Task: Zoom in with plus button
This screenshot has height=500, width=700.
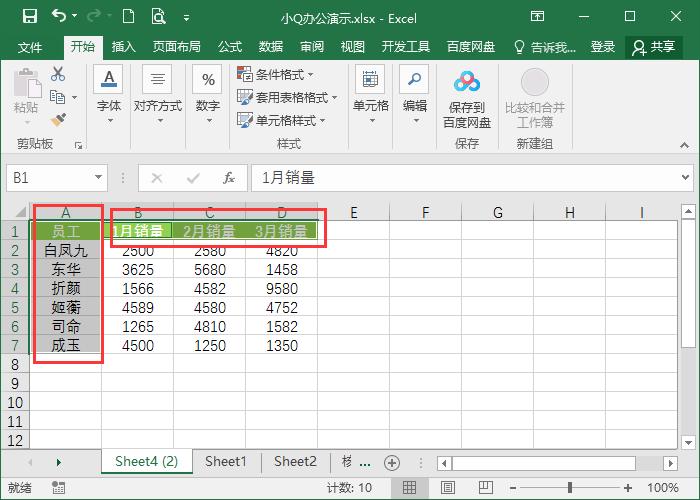Action: [x=628, y=488]
